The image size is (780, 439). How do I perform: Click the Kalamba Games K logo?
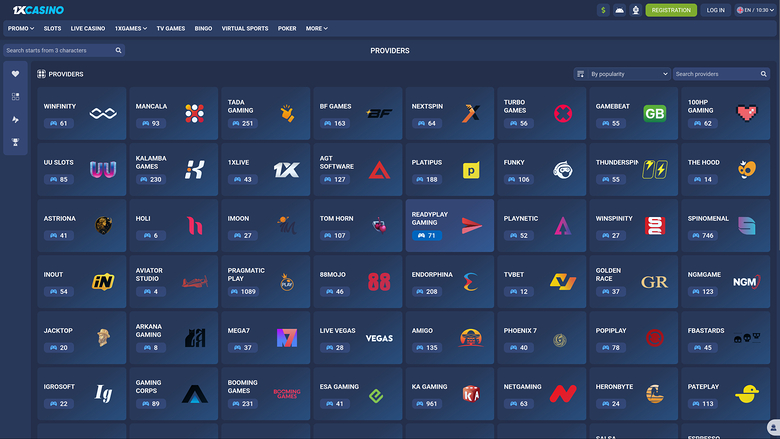[195, 170]
